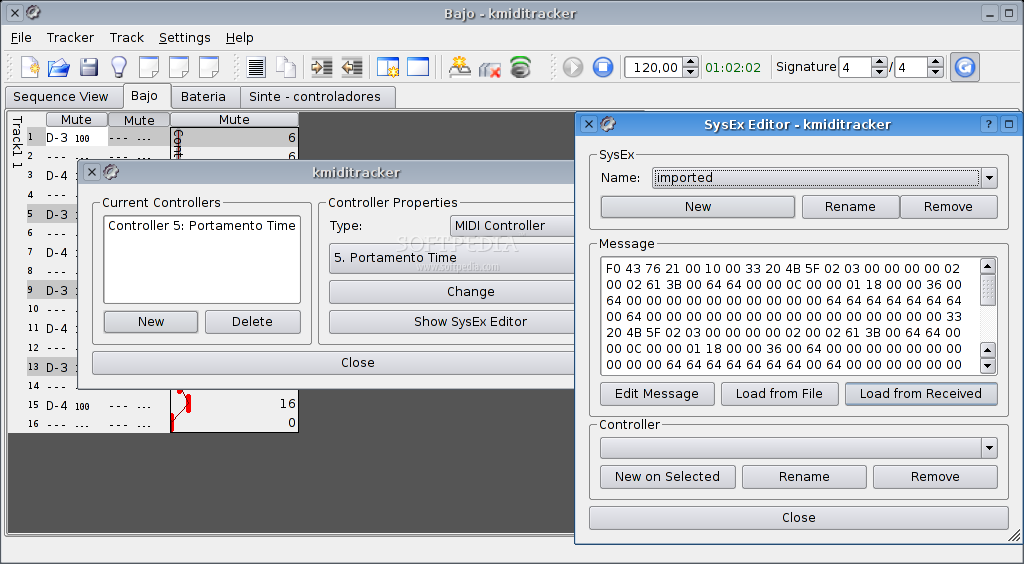1024x564 pixels.
Task: Click New button in SysEx section
Action: coord(697,207)
